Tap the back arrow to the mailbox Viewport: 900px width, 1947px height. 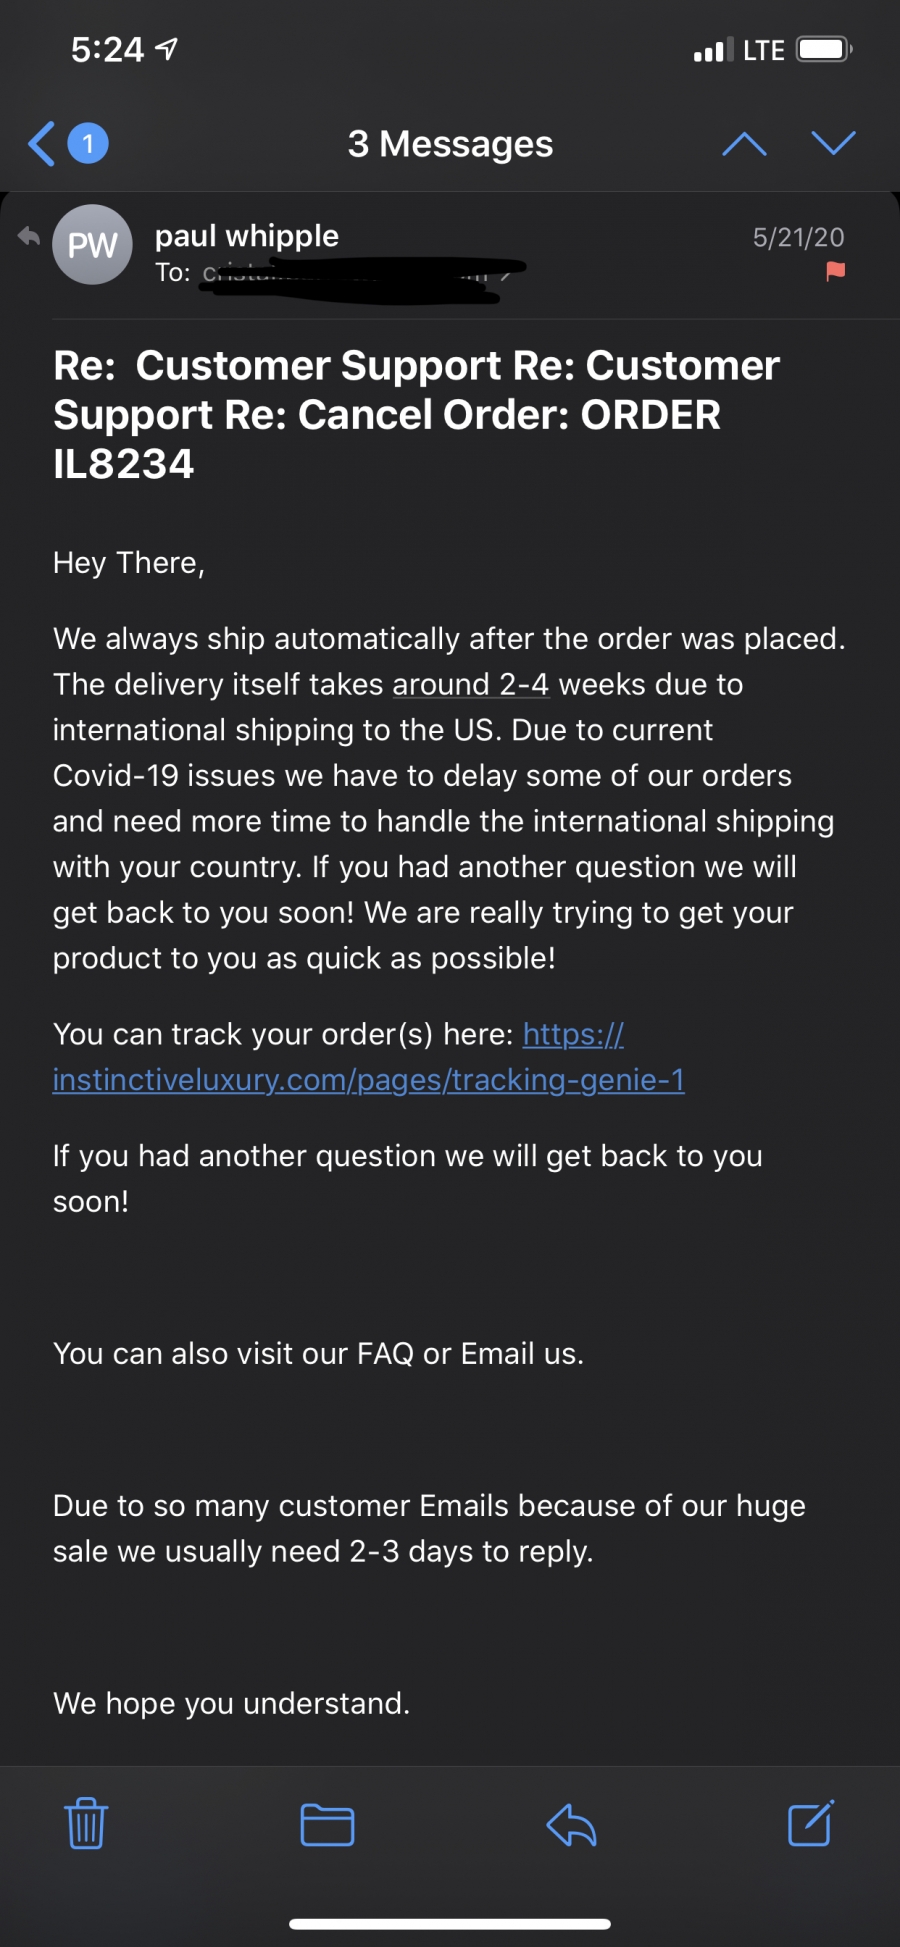[x=41, y=144]
